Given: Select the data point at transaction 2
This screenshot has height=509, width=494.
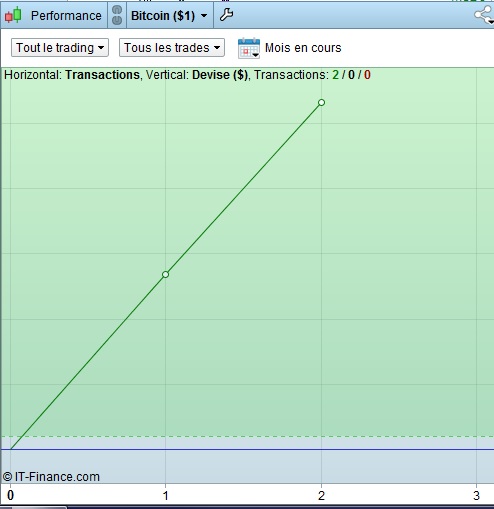Looking at the screenshot, I should point(321,102).
